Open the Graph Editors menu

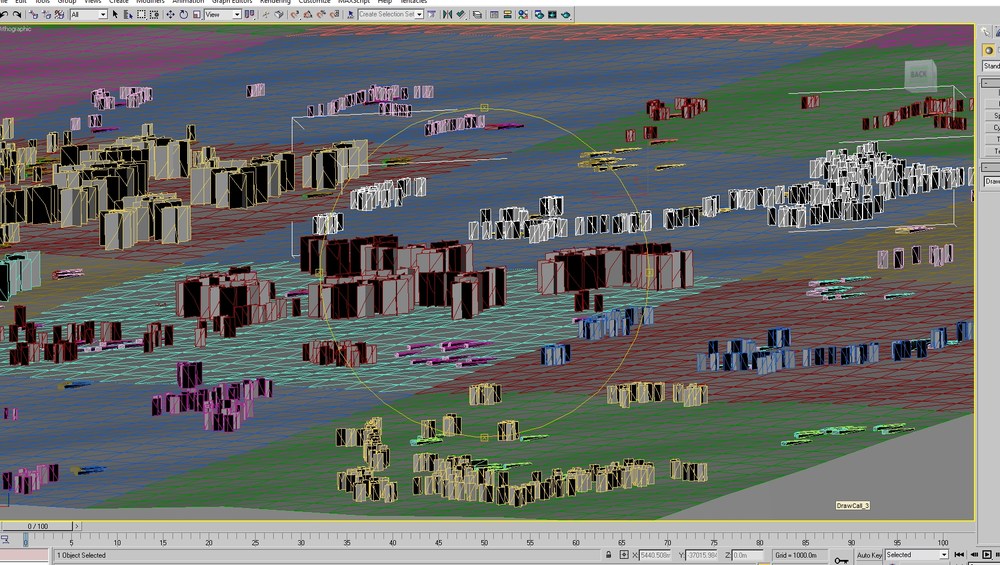(232, 2)
